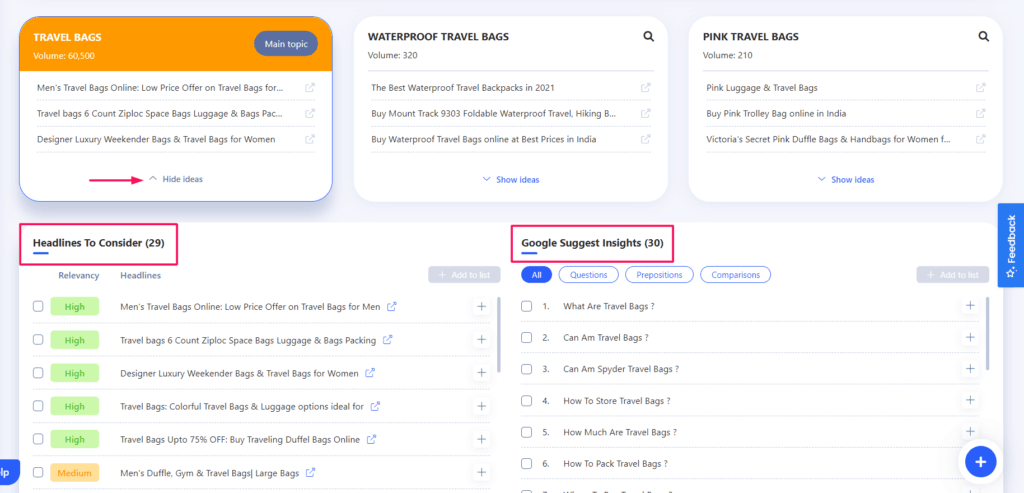Open external link for Pink Luggage & Travel Bags
Image resolution: width=1024 pixels, height=493 pixels.
pyautogui.click(x=981, y=88)
